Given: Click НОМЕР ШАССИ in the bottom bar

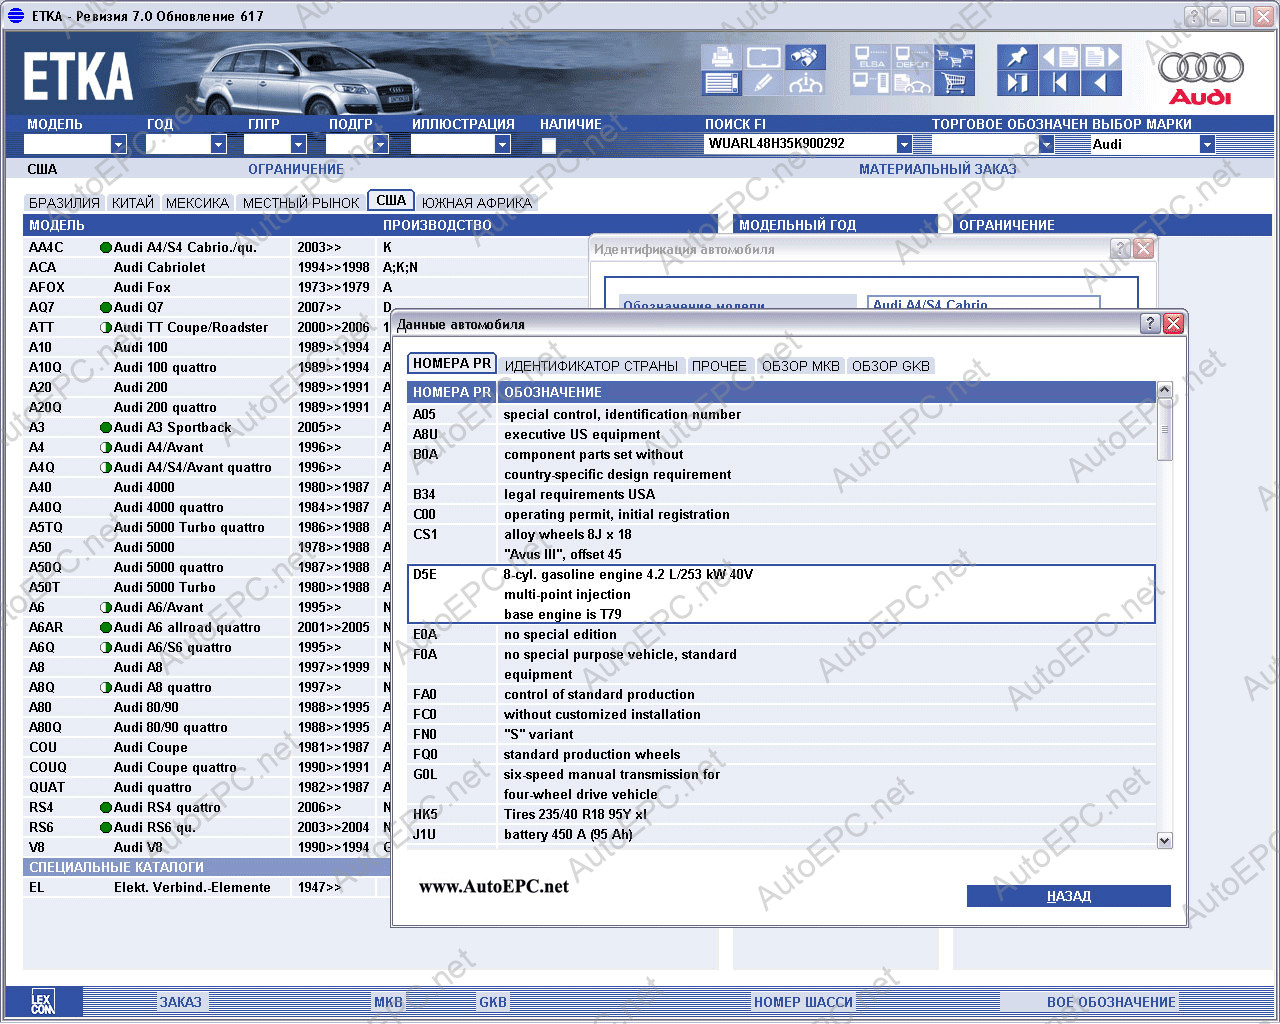Looking at the screenshot, I should [x=803, y=1002].
